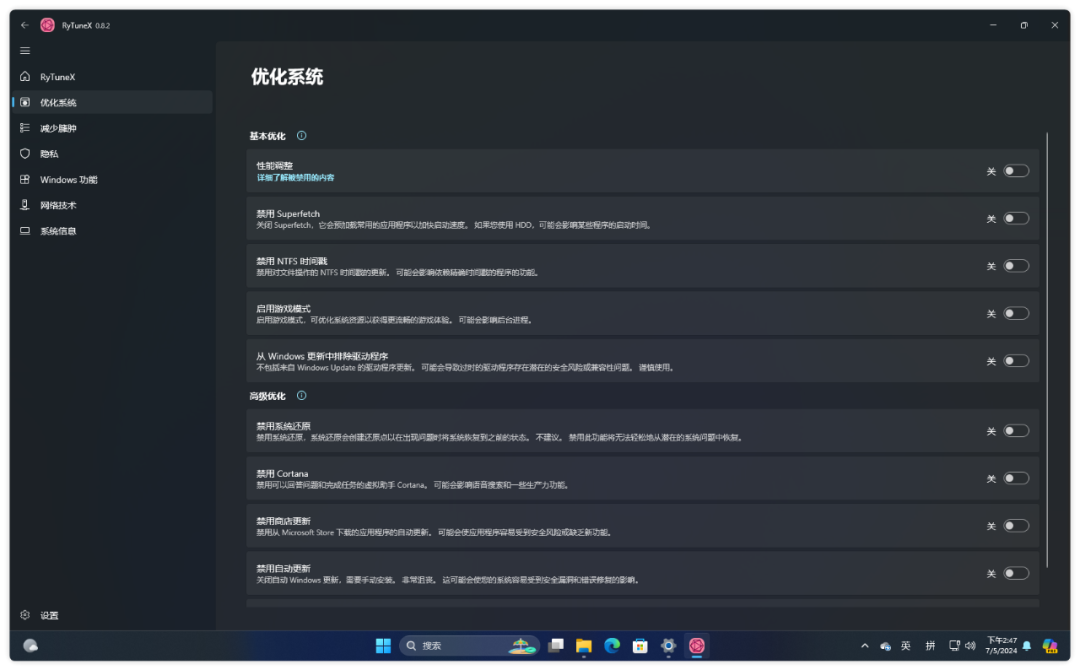Toggle 禁用自动更新 switch
The height and width of the screenshot is (670, 1080).
tap(1016, 574)
